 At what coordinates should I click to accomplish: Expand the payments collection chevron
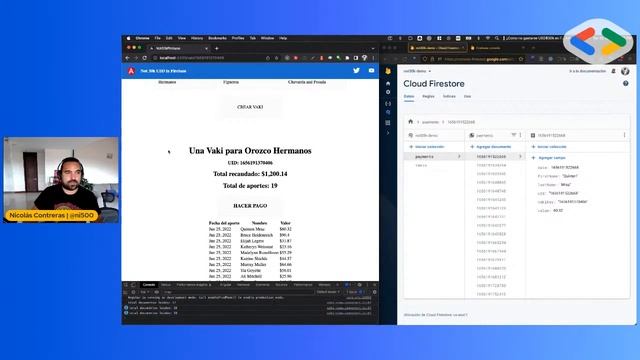tap(459, 156)
